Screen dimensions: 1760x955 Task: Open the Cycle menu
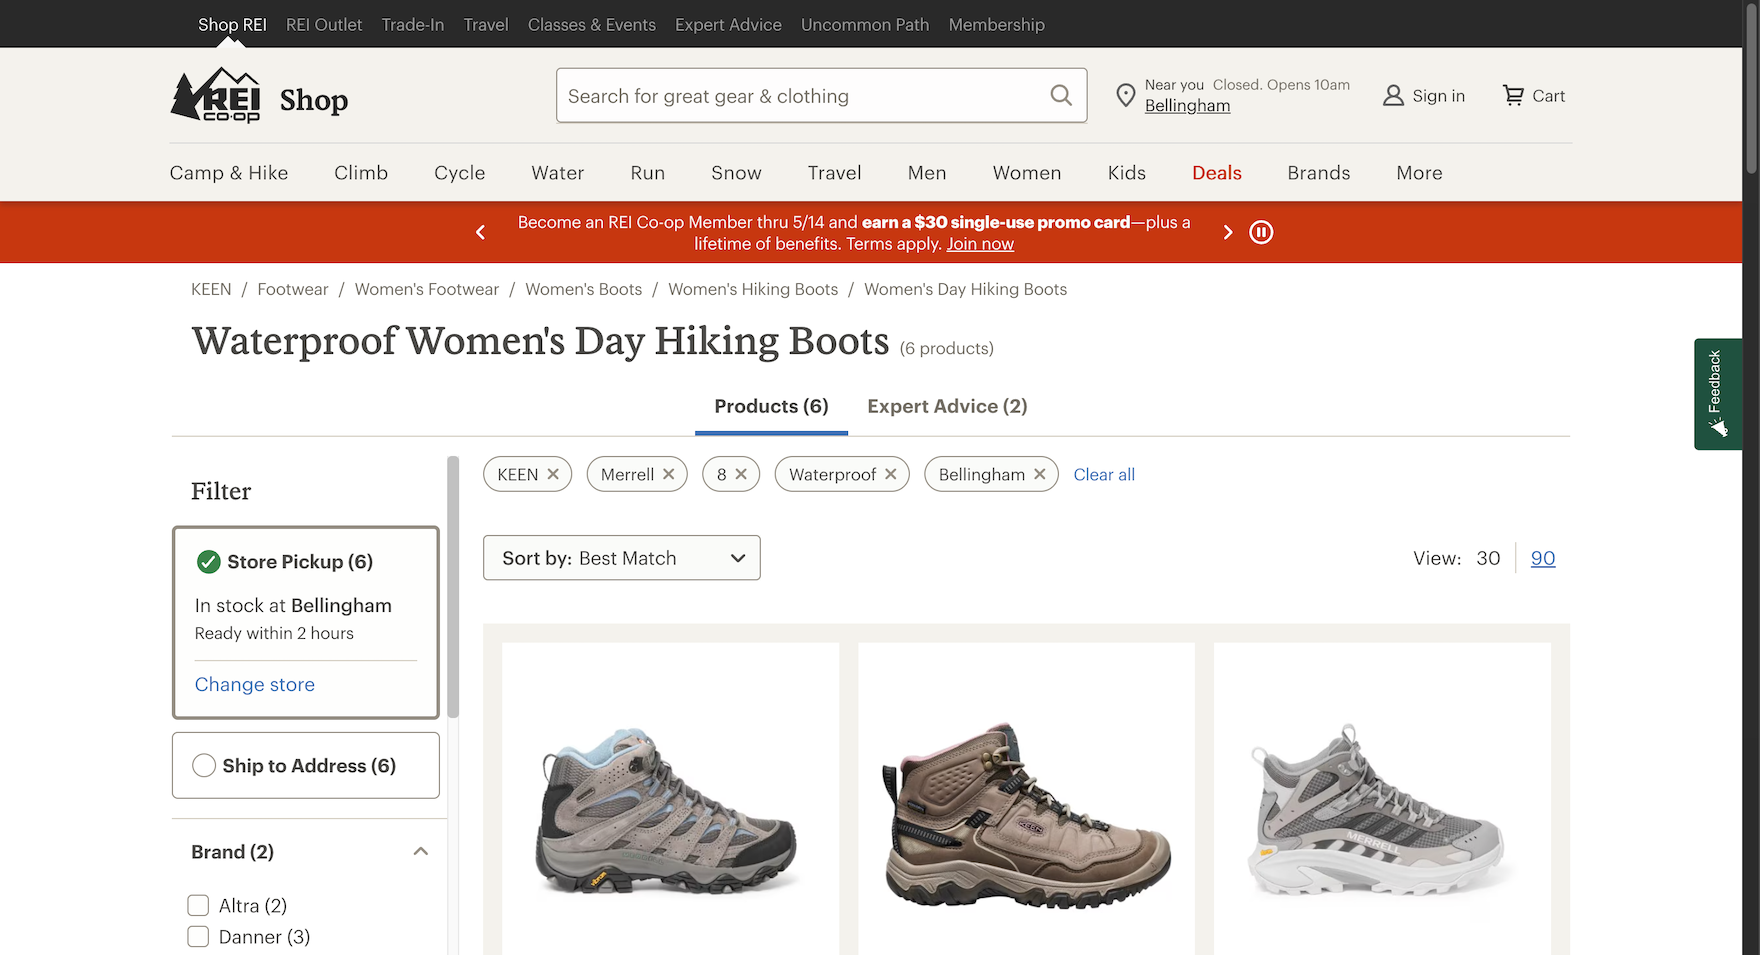(x=460, y=173)
